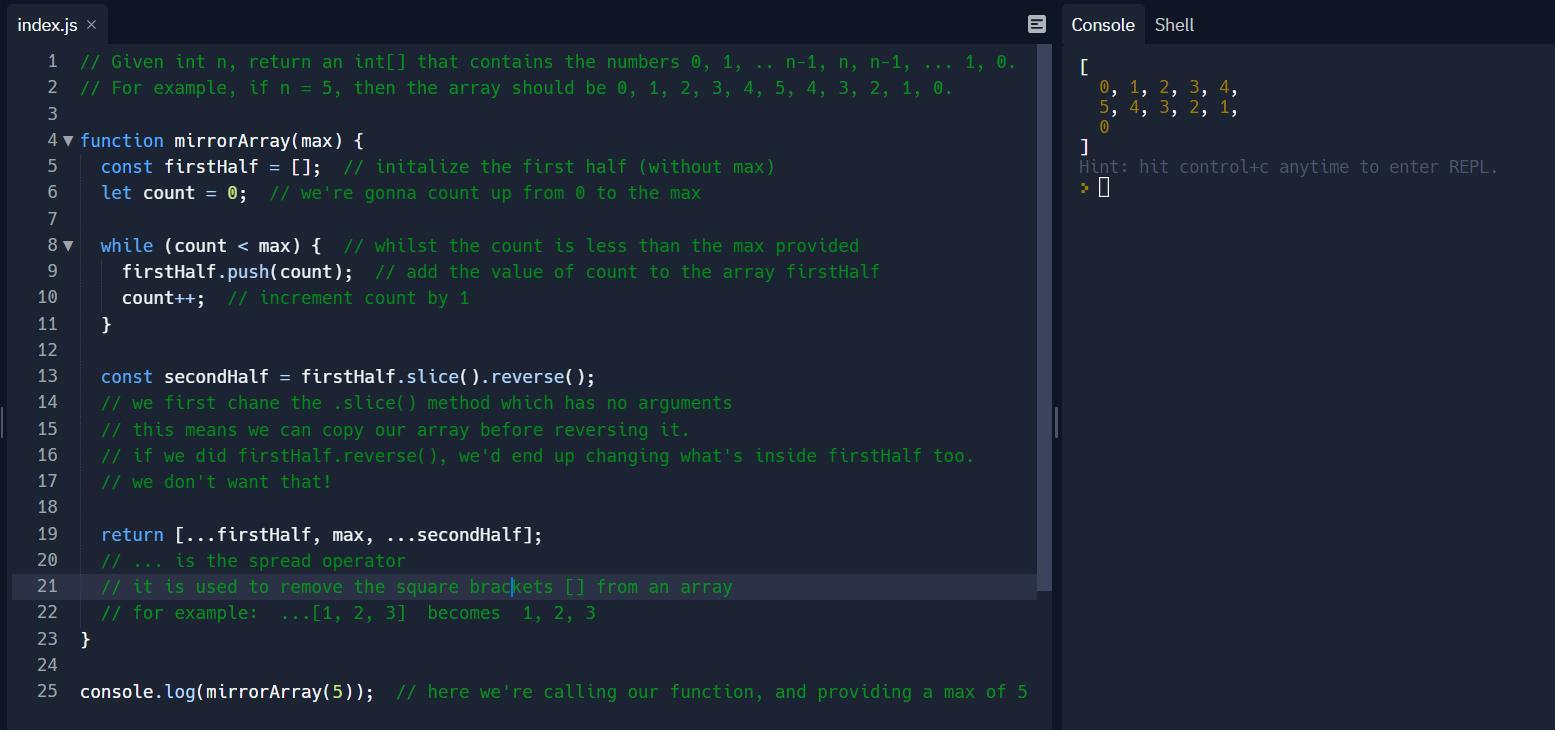Focus the console prompt input cursor
This screenshot has height=730, width=1555.
coord(1104,188)
